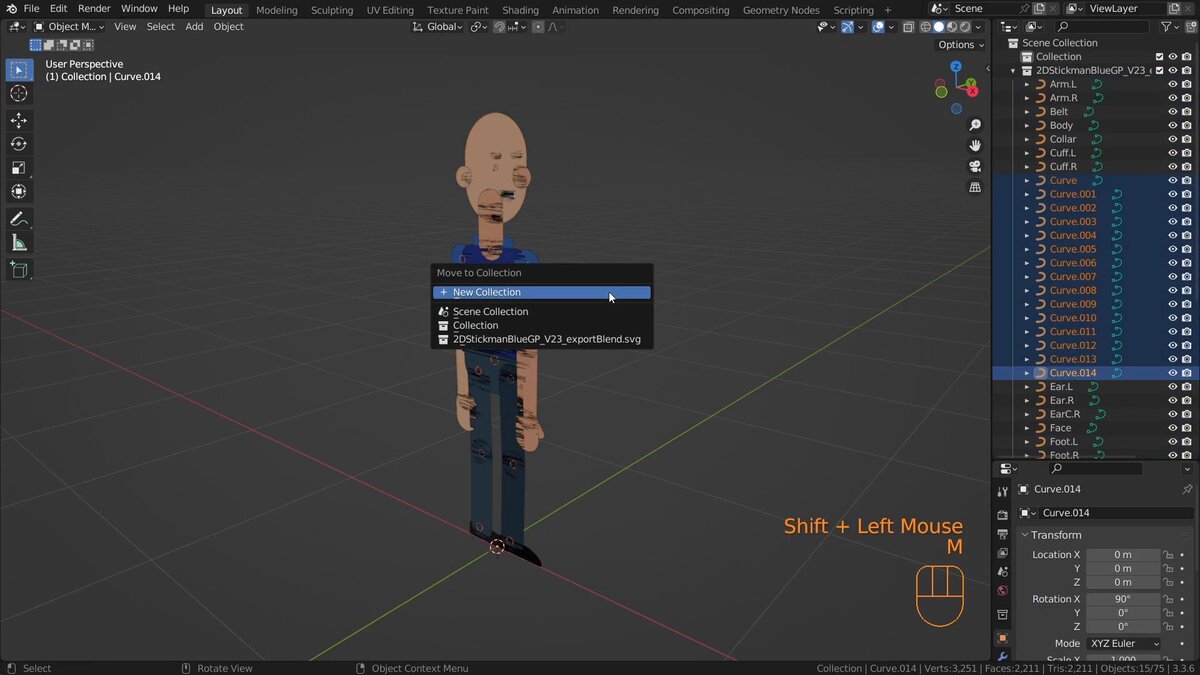Toggle camera view icon in viewport
The height and width of the screenshot is (675, 1200).
(x=975, y=166)
